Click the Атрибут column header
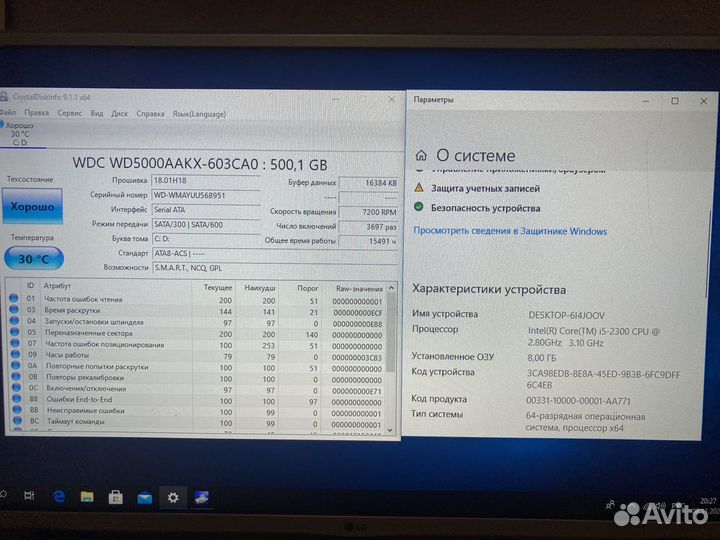 coord(57,286)
